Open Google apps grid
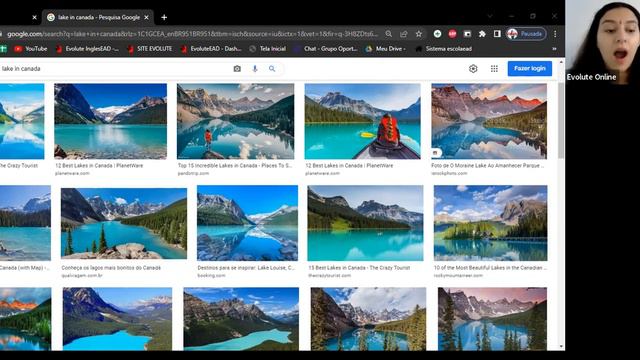The height and width of the screenshot is (360, 640). point(494,69)
